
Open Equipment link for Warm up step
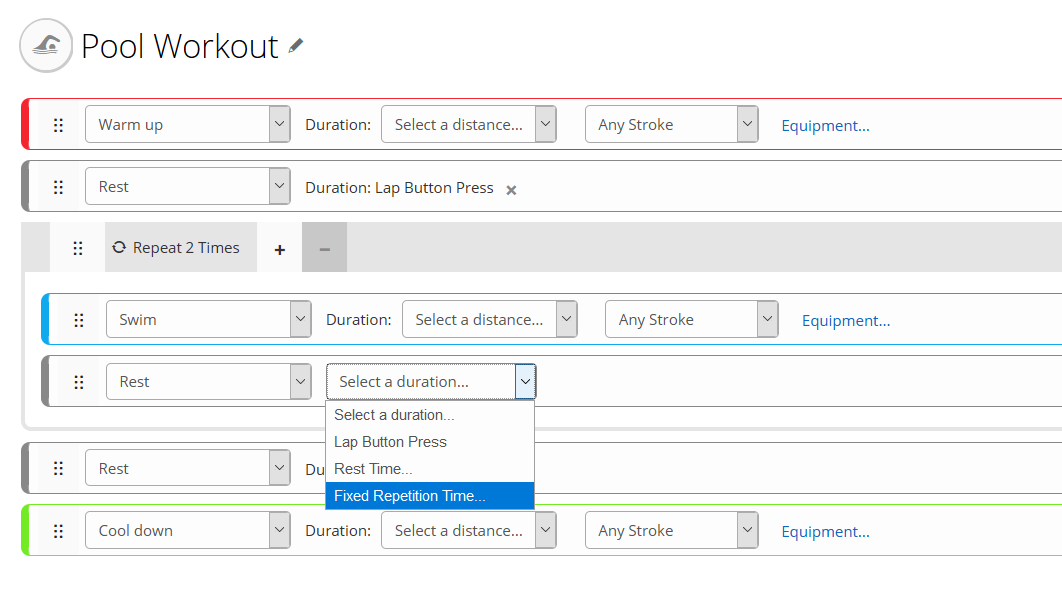point(825,126)
